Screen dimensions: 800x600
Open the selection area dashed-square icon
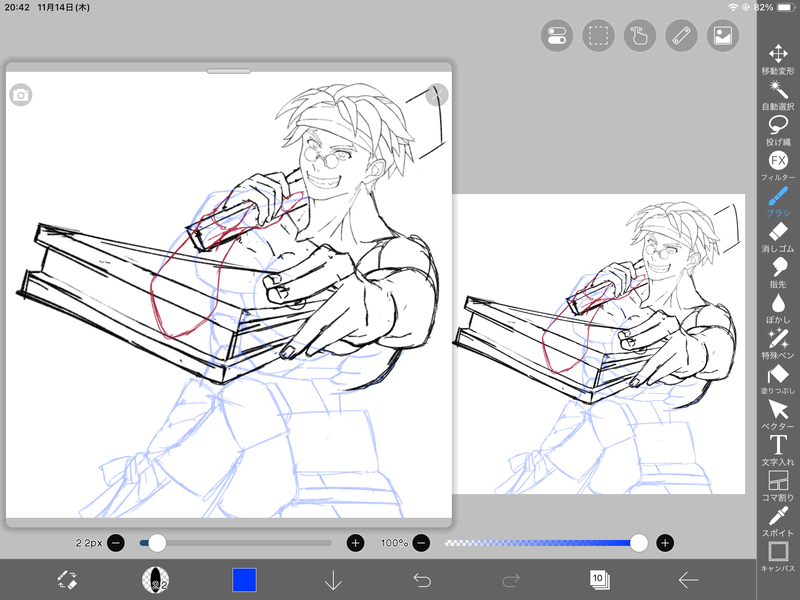(x=598, y=36)
